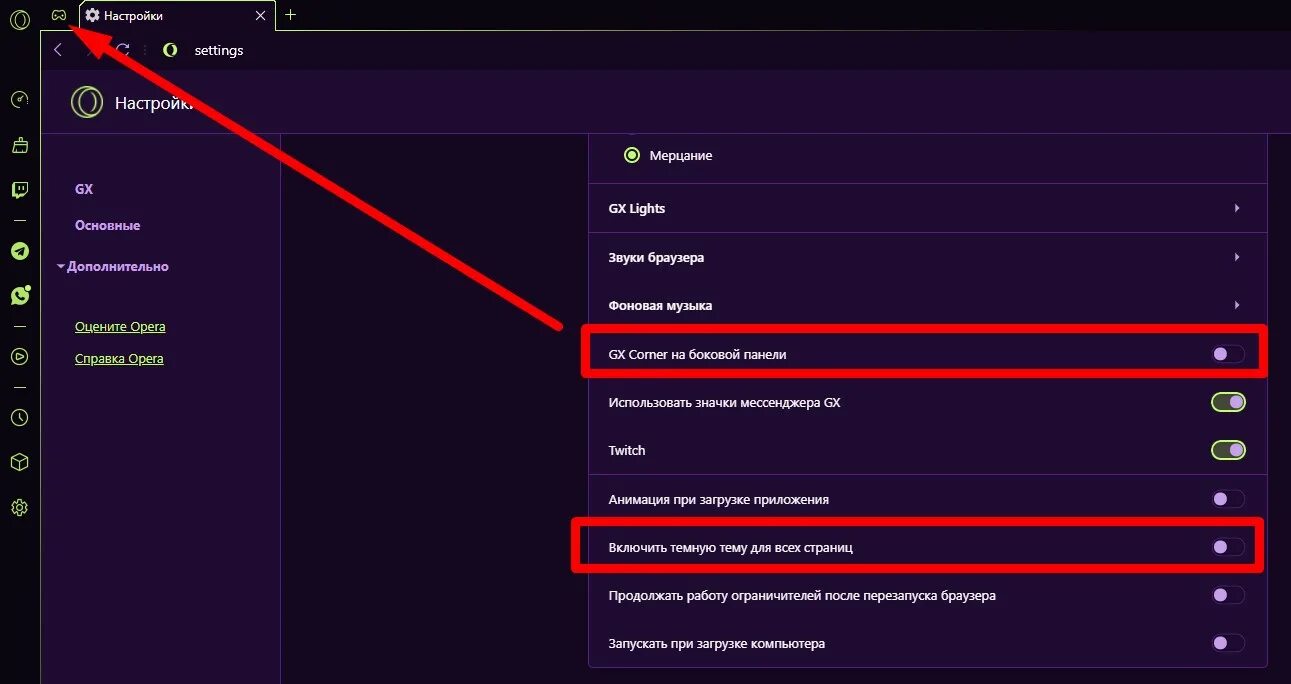1291x684 pixels.
Task: Open Extensions cube icon in sidebar
Action: point(19,462)
